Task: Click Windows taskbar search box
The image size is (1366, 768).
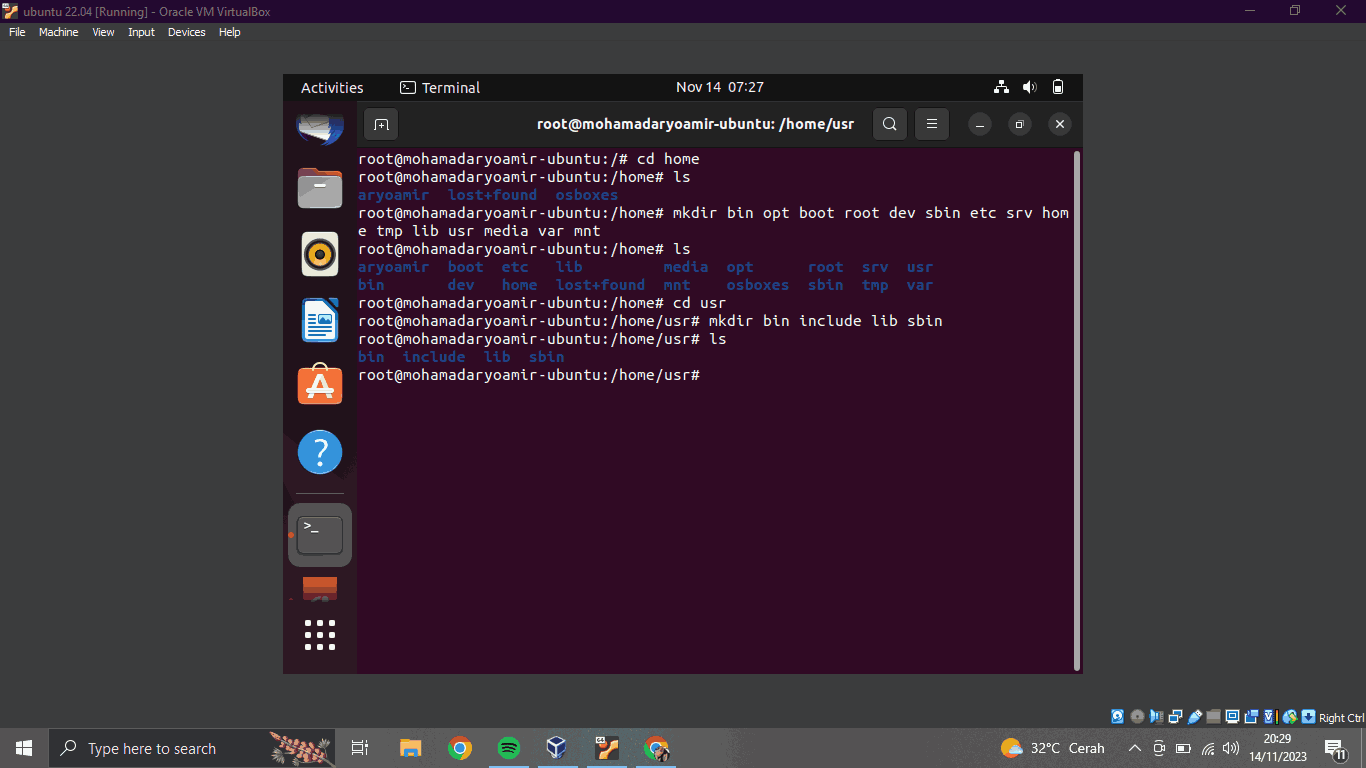Action: point(192,748)
